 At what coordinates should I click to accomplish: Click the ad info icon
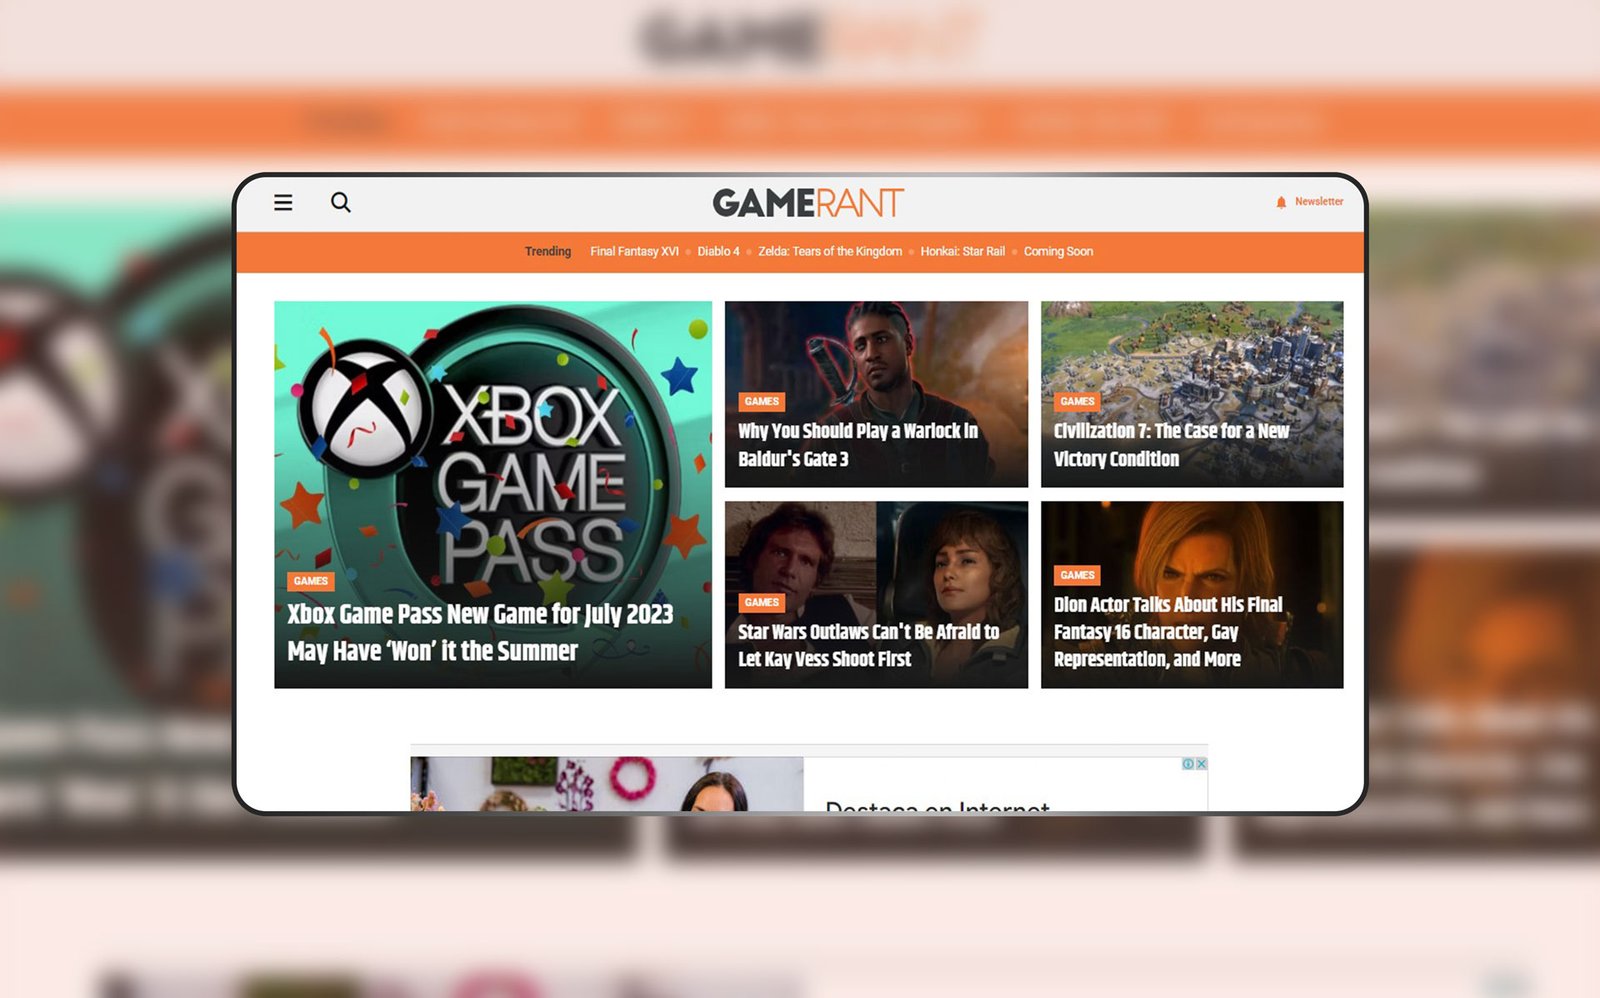click(1188, 764)
